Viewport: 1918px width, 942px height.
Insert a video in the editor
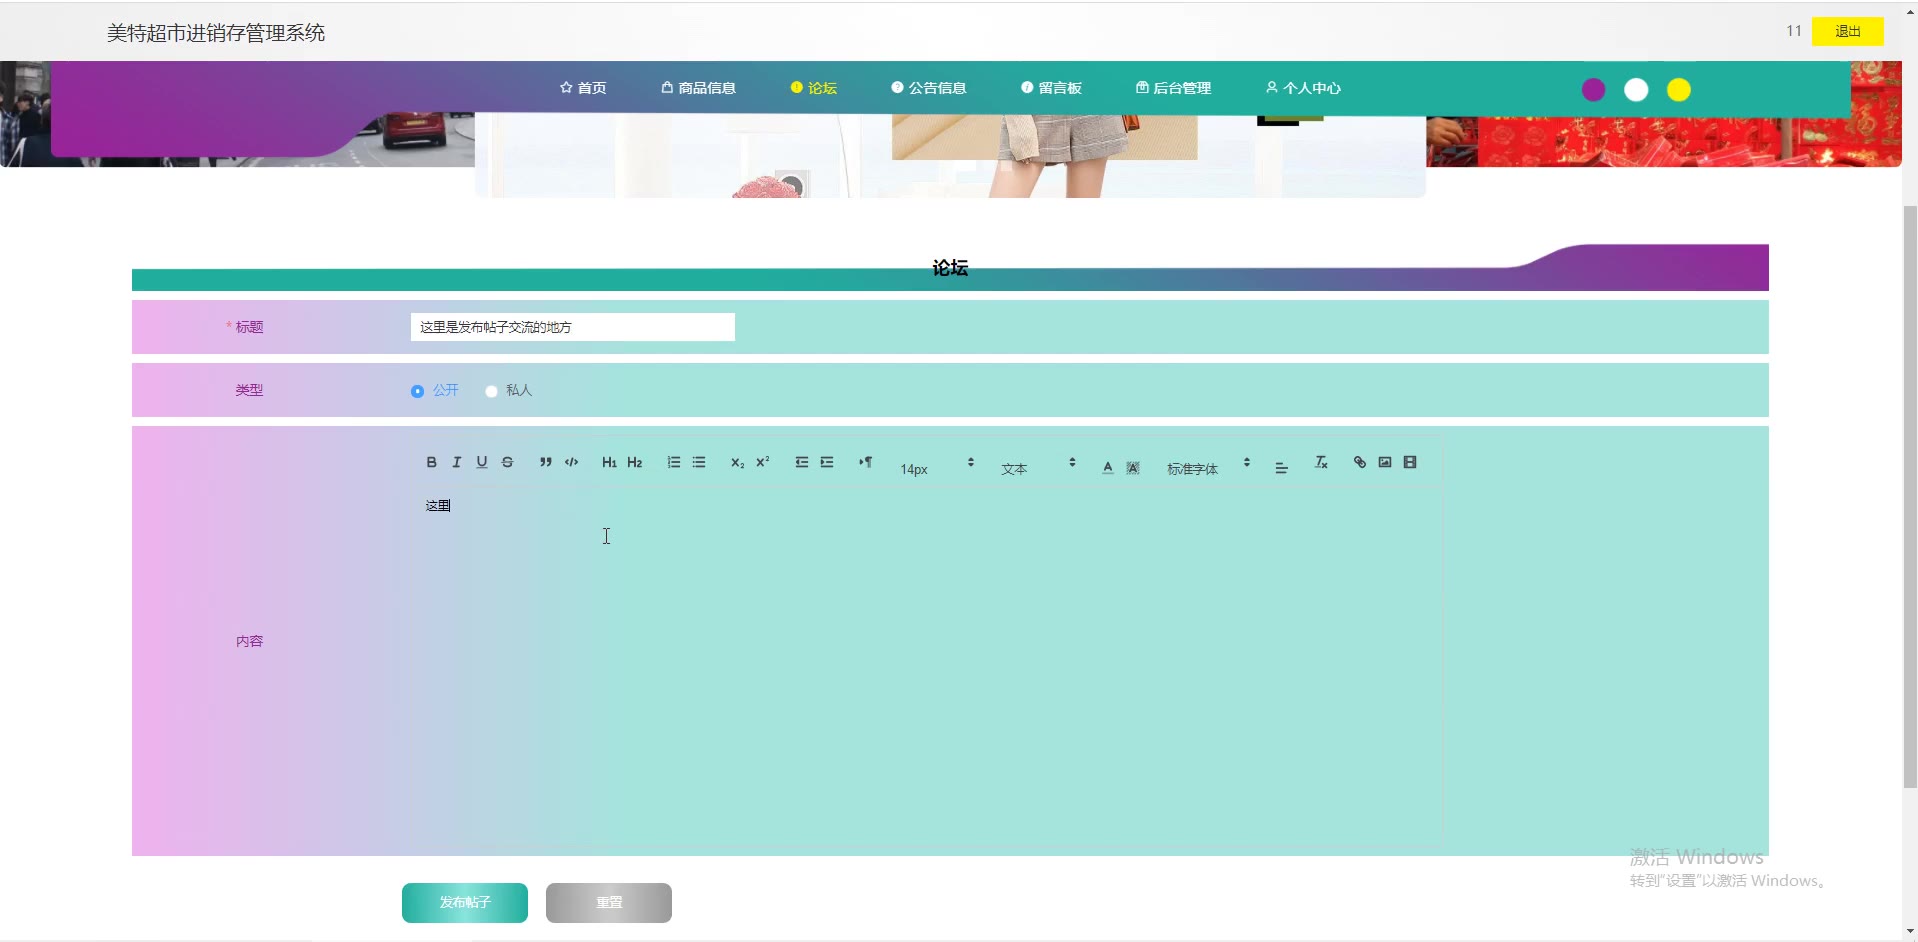(x=1410, y=462)
